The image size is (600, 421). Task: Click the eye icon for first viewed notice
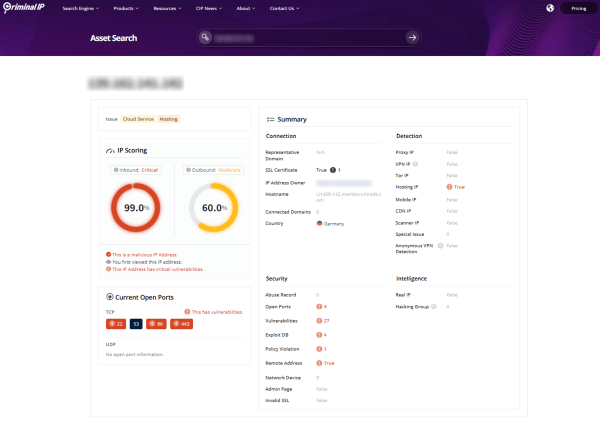pos(108,262)
